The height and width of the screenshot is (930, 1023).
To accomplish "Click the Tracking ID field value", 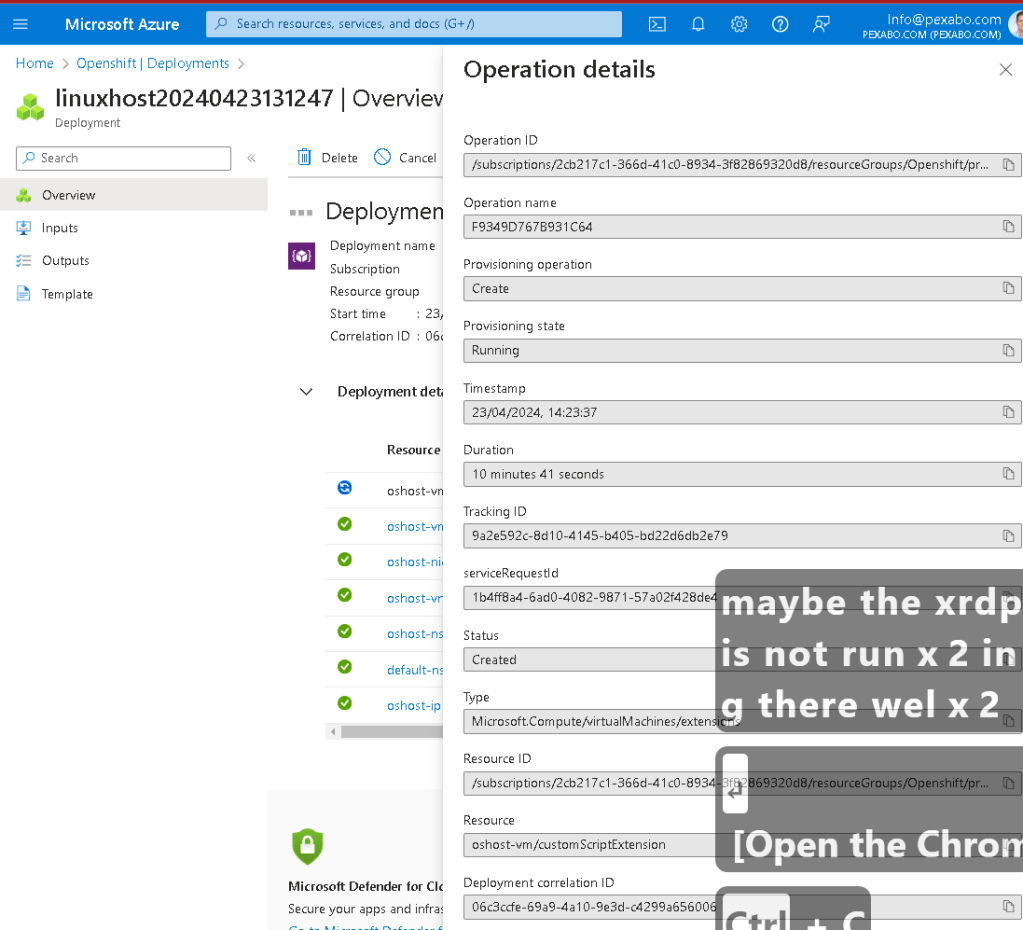I will [x=742, y=536].
